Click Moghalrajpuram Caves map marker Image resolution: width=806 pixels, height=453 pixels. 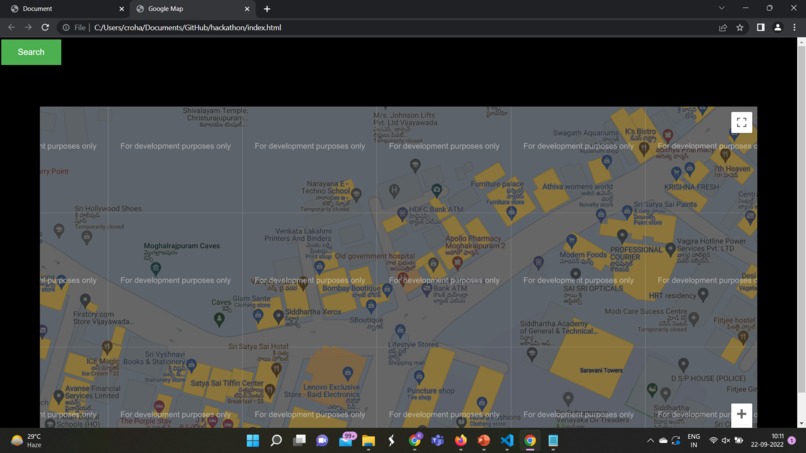(x=155, y=268)
